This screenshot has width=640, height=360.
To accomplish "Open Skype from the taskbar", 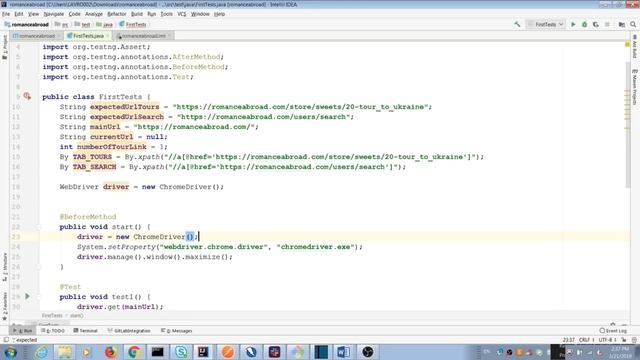I will tap(181, 352).
